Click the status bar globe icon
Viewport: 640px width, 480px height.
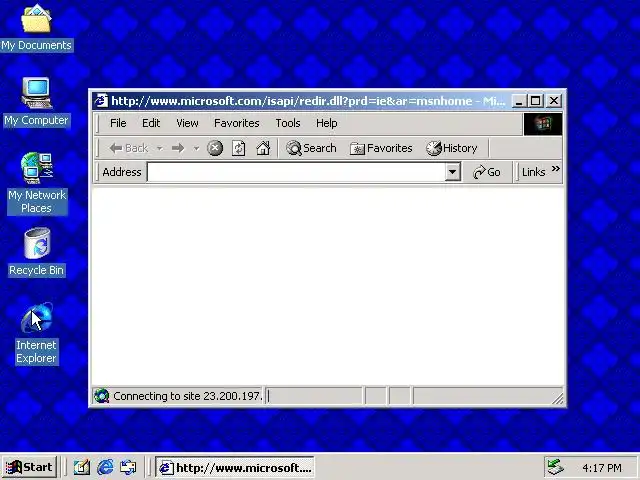click(x=101, y=396)
